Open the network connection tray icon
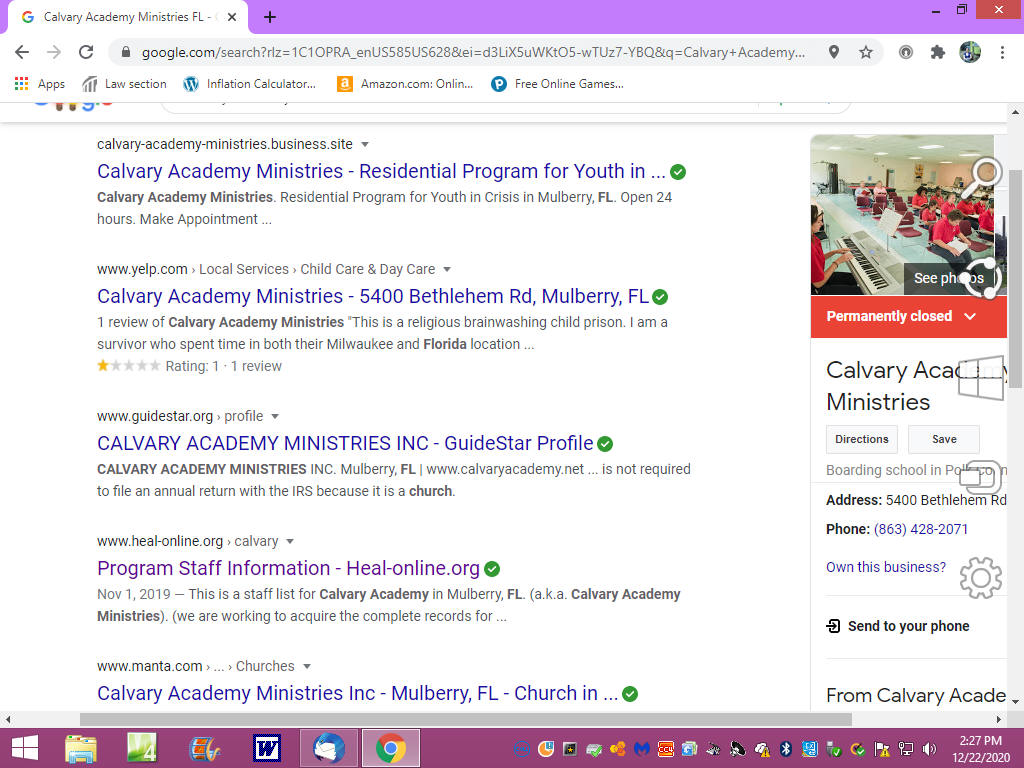 pos(906,749)
